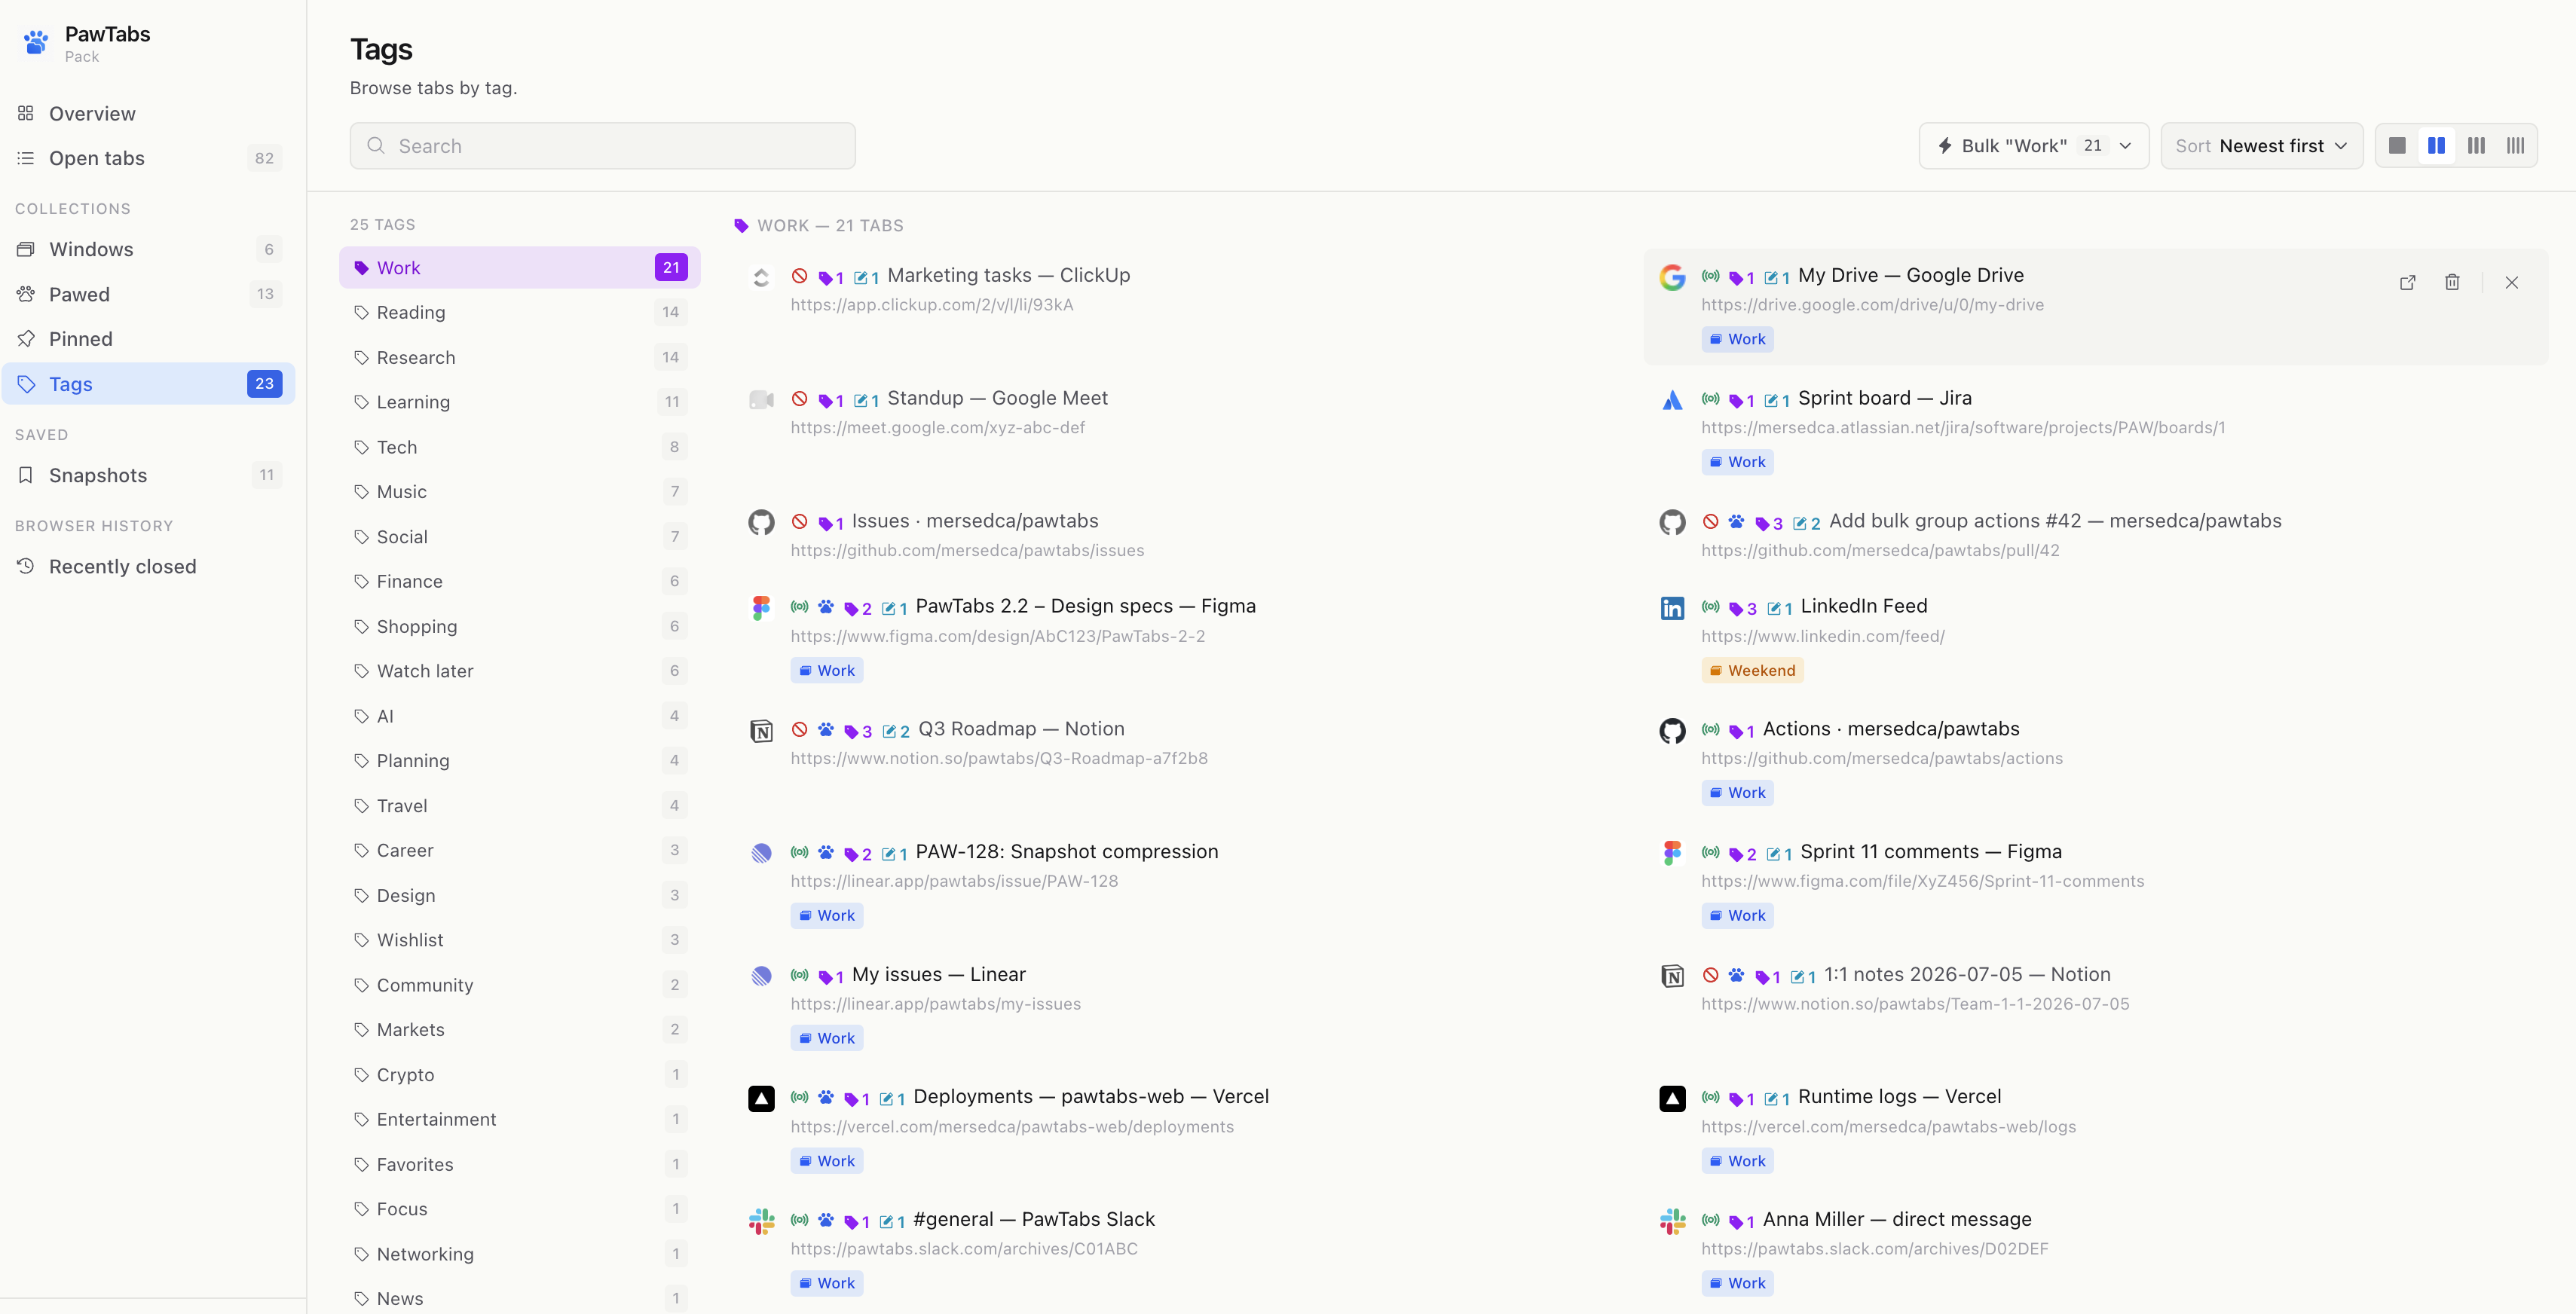The height and width of the screenshot is (1314, 2576).
Task: Open saved Snapshots
Action: coord(148,475)
